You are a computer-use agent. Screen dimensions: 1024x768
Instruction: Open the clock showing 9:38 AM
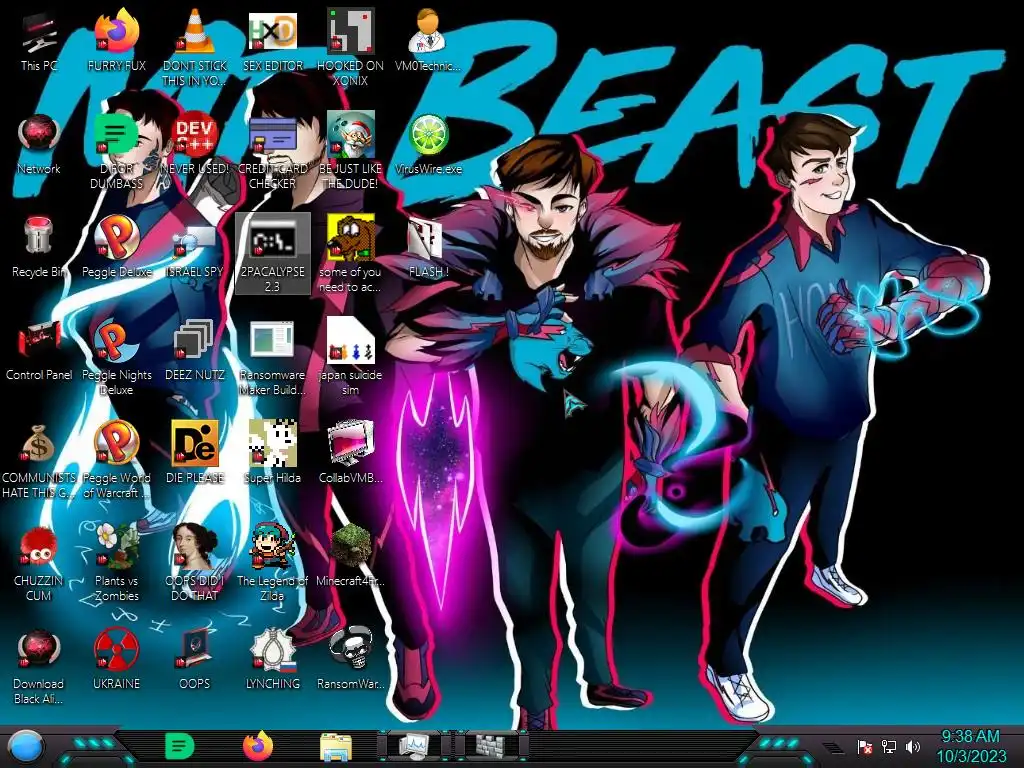point(971,746)
